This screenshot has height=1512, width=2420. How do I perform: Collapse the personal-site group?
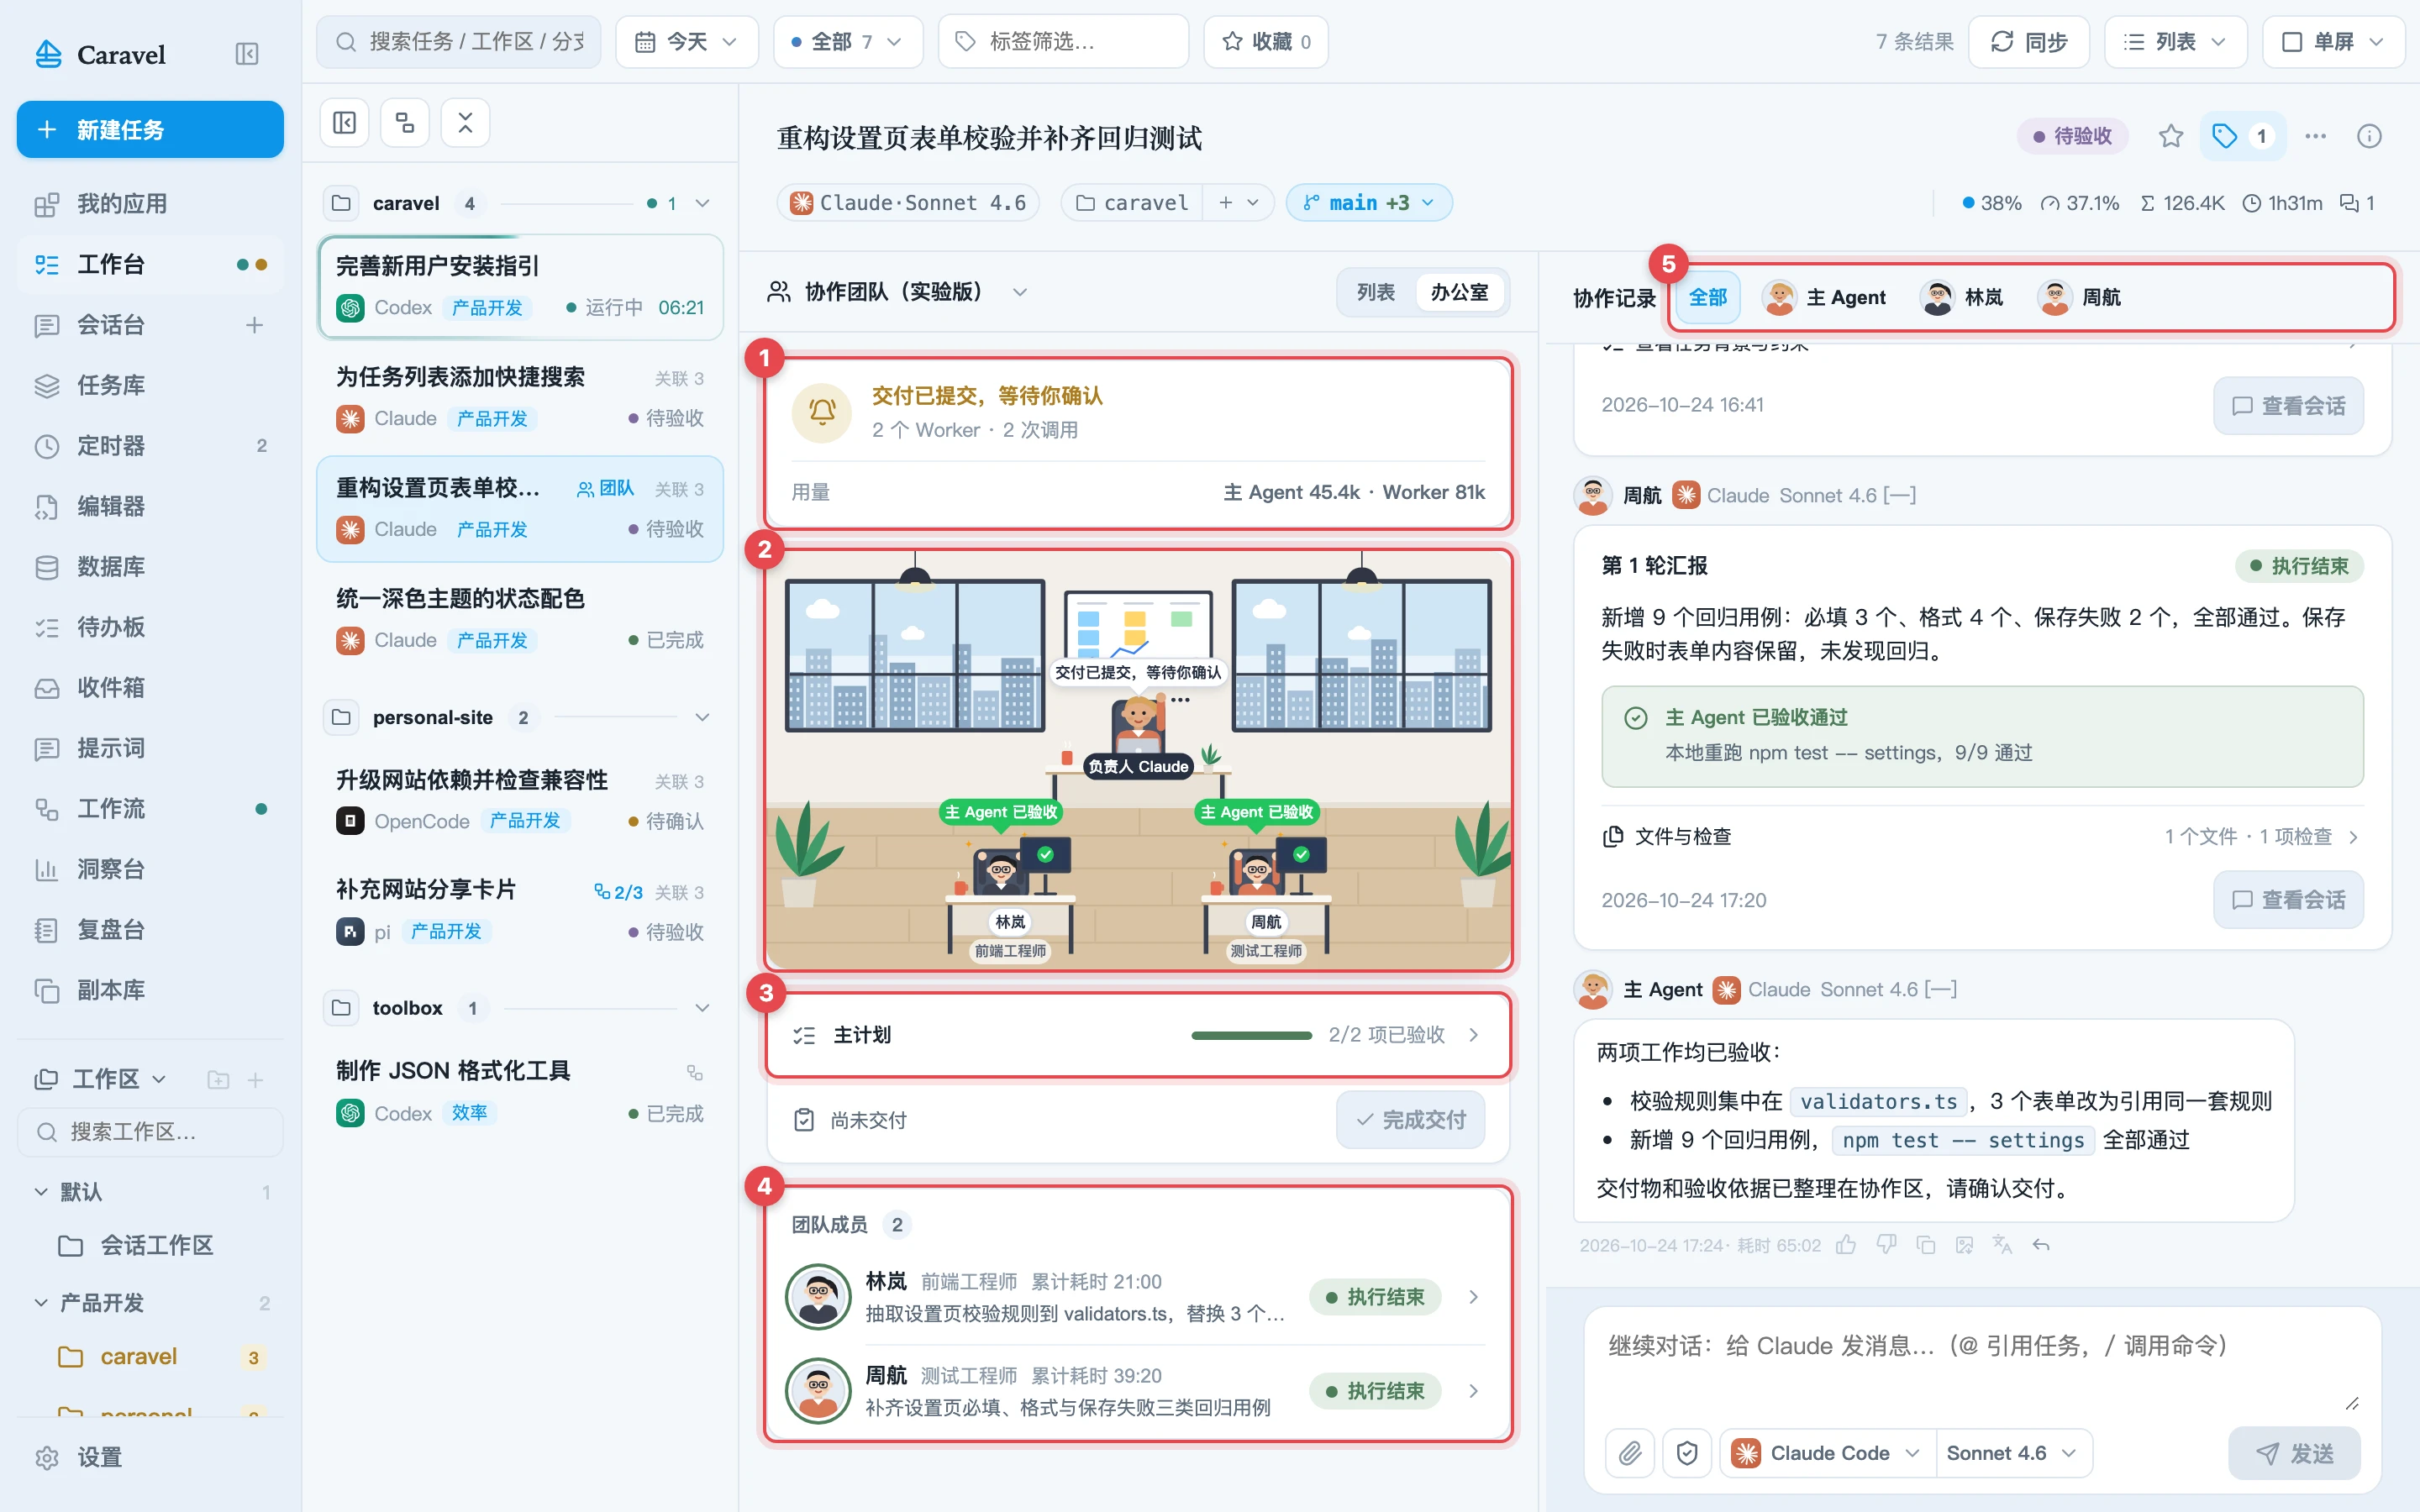tap(702, 717)
